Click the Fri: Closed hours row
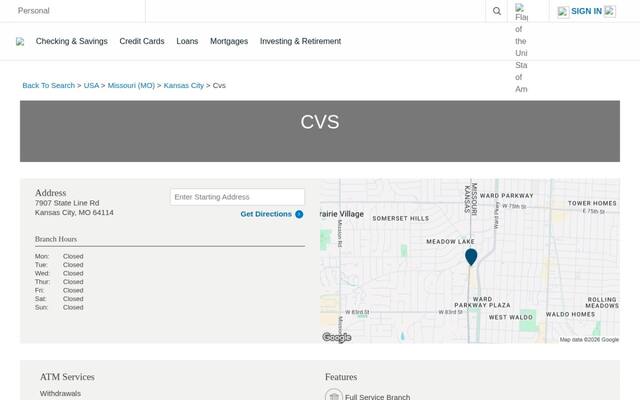 pos(59,290)
